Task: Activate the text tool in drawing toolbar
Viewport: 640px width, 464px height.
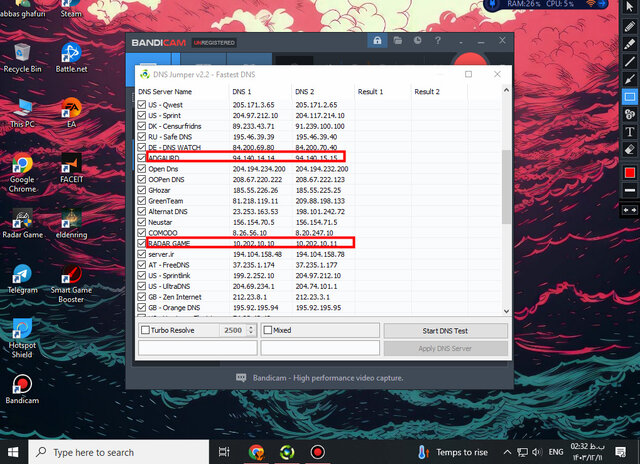Action: tap(630, 132)
